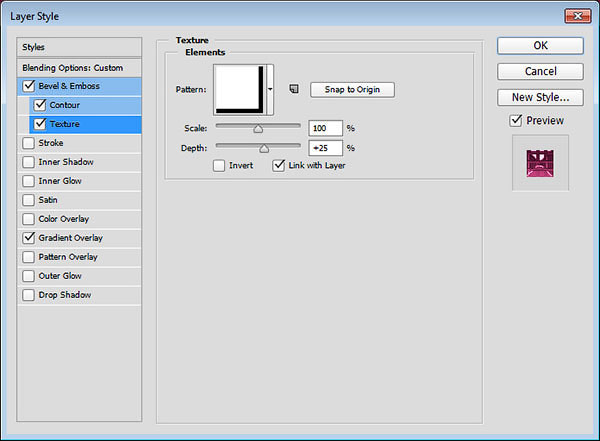Enable the Stroke checkbox
This screenshot has width=600, height=441.
[x=28, y=143]
